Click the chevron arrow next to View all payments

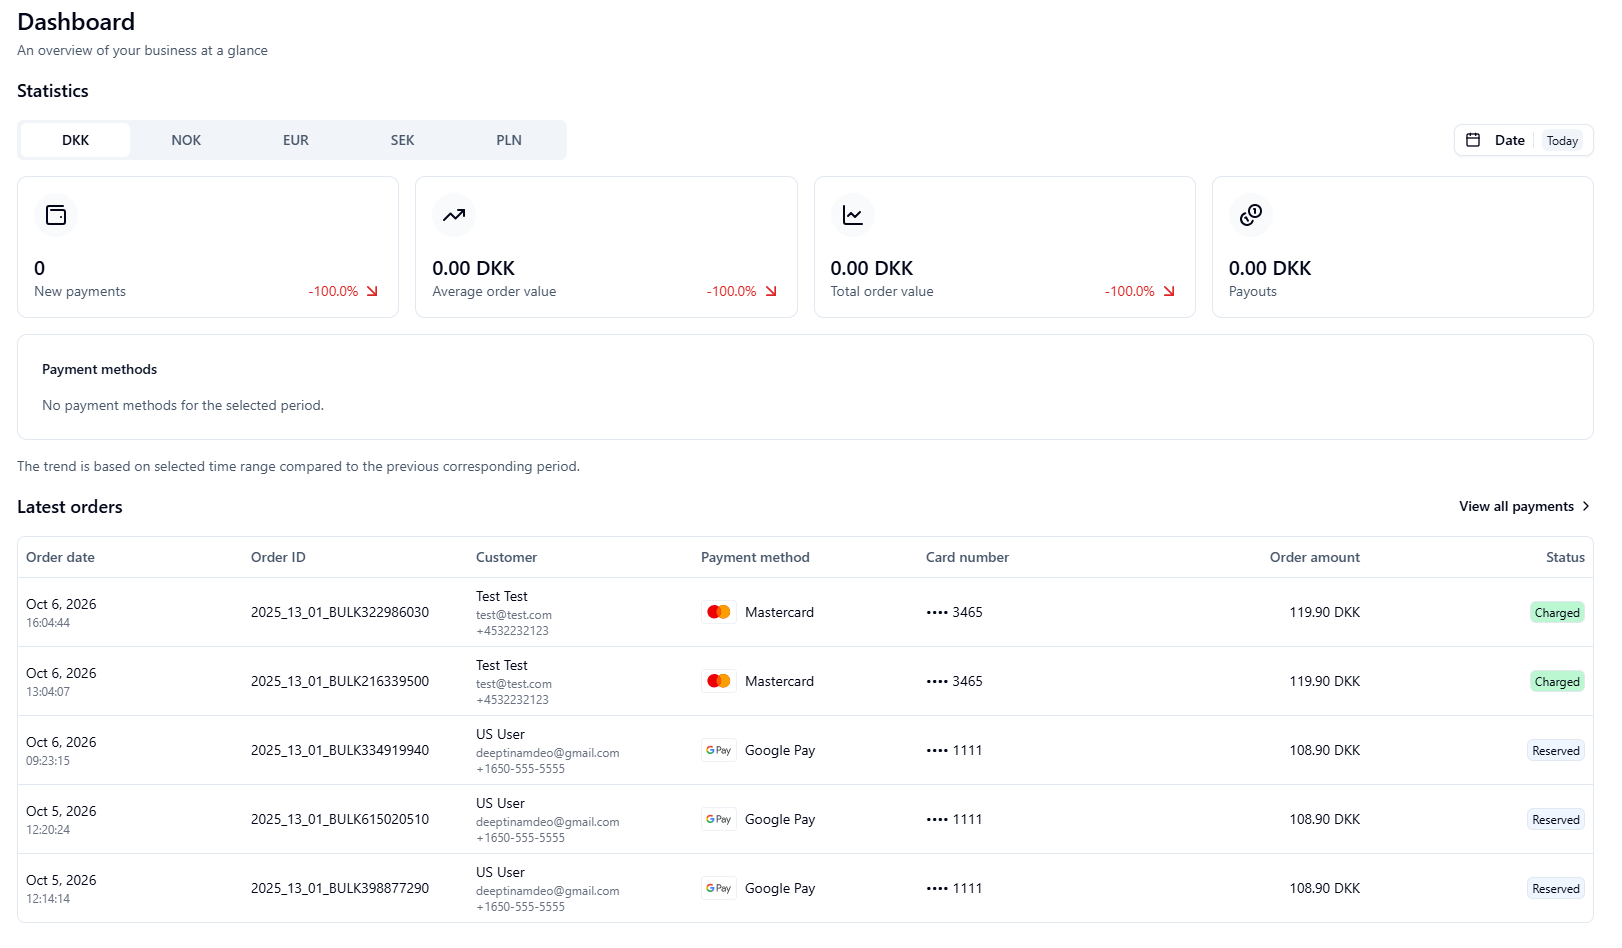tap(1586, 506)
